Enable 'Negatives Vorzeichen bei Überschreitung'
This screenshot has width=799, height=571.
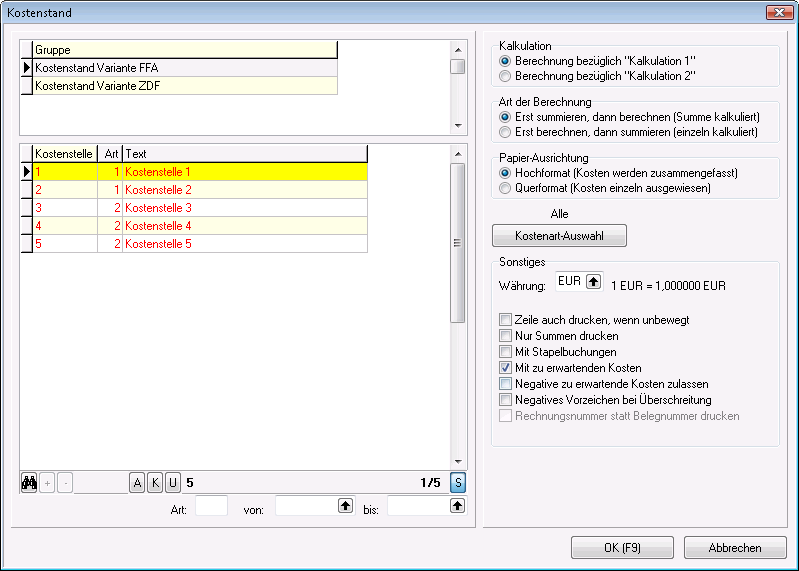(x=505, y=400)
